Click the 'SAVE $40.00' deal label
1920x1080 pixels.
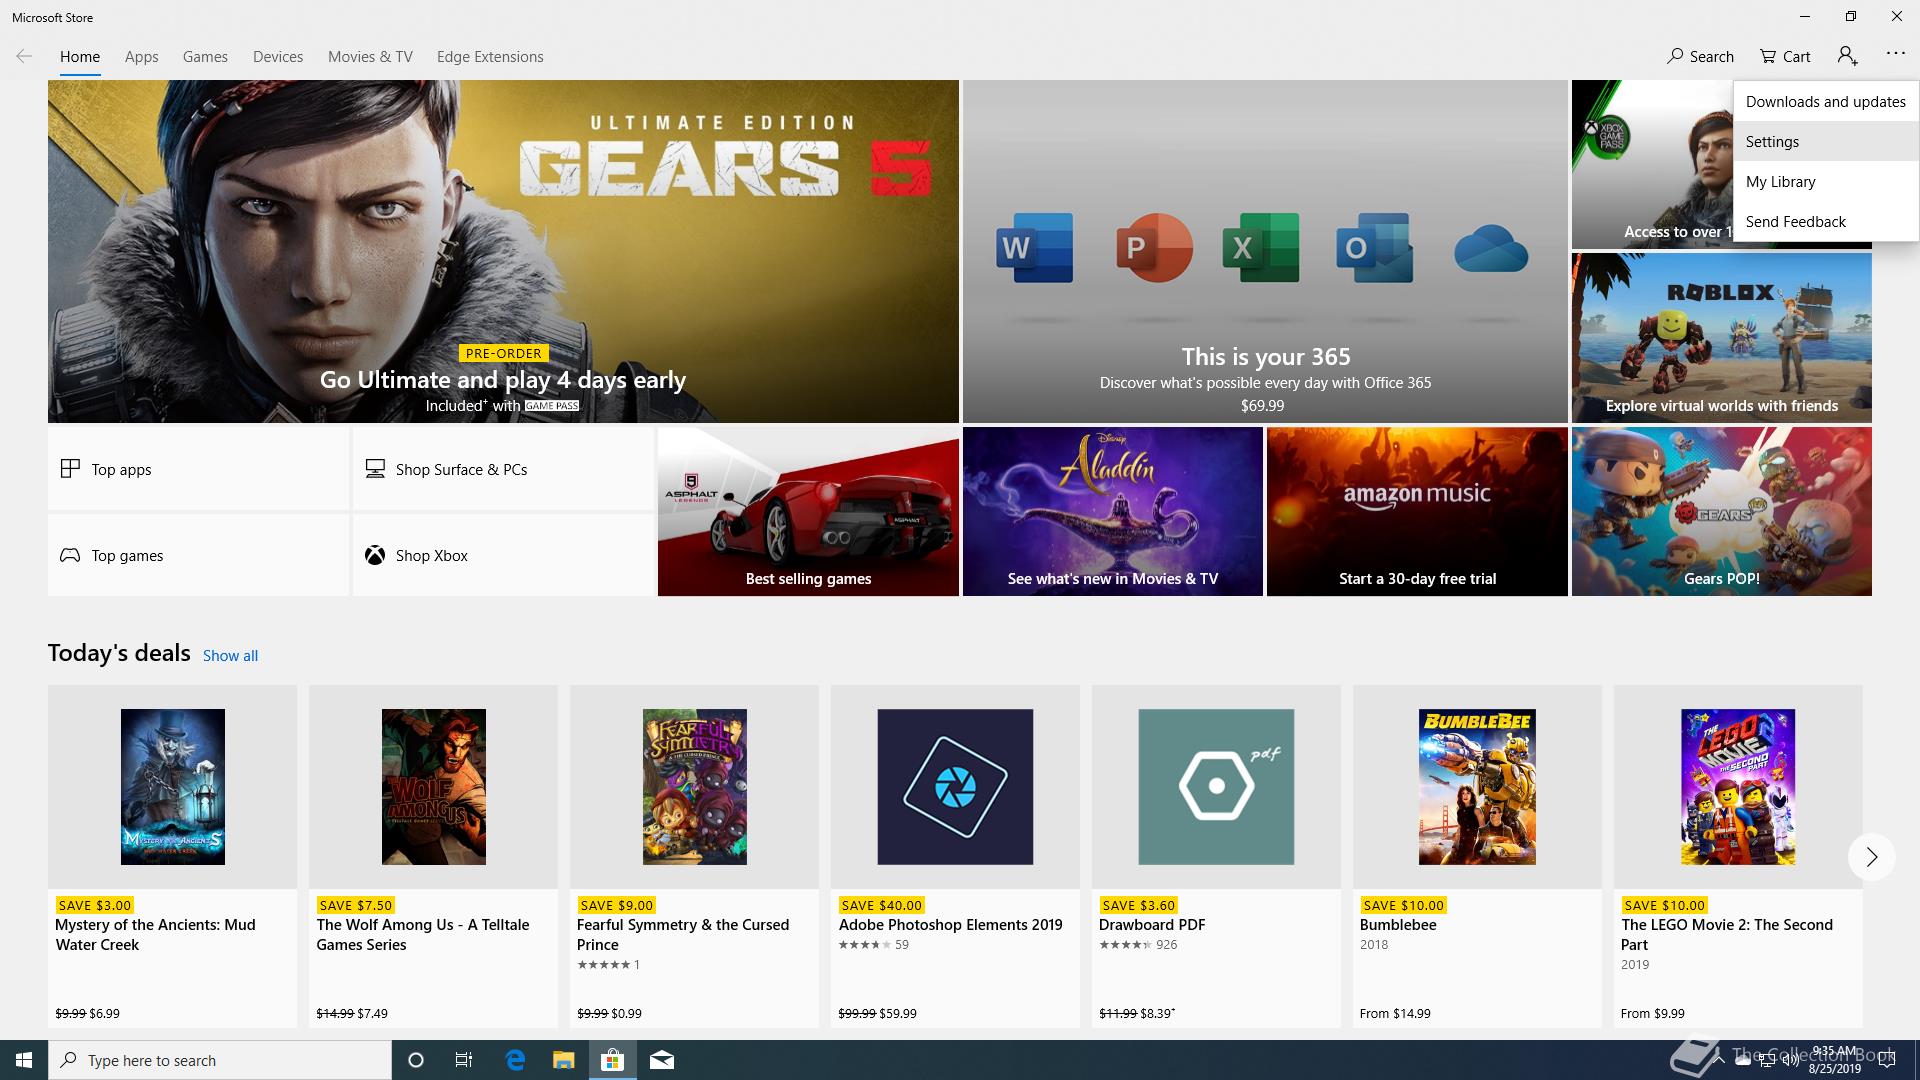881,905
